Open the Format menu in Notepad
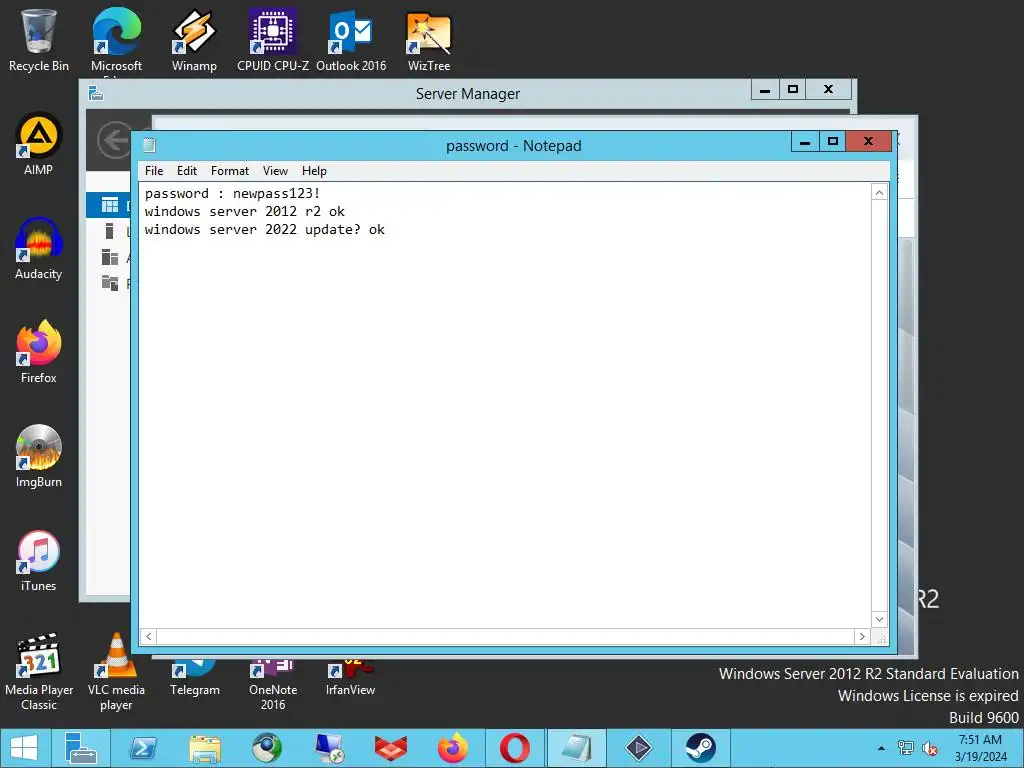Image resolution: width=1024 pixels, height=768 pixels. [230, 171]
